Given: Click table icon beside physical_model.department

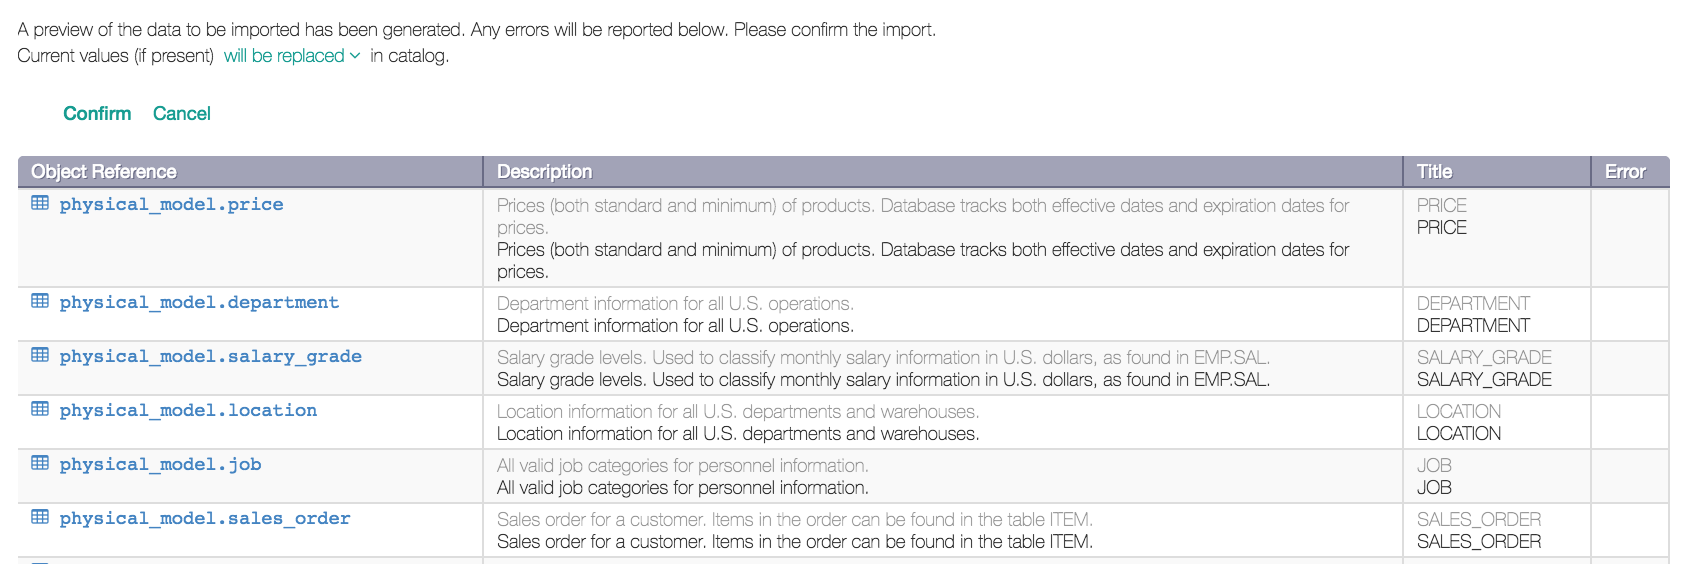Looking at the screenshot, I should point(40,301).
